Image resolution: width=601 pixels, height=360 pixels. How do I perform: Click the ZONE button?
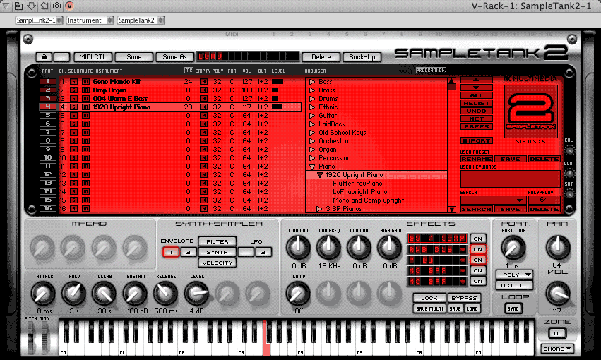click(556, 333)
